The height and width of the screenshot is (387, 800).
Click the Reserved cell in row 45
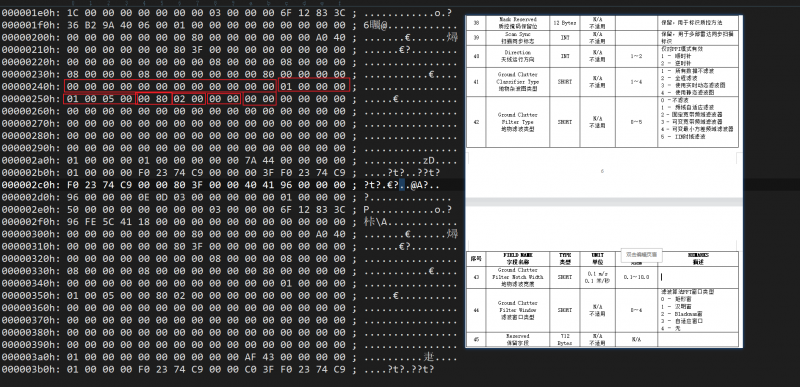tap(517, 340)
